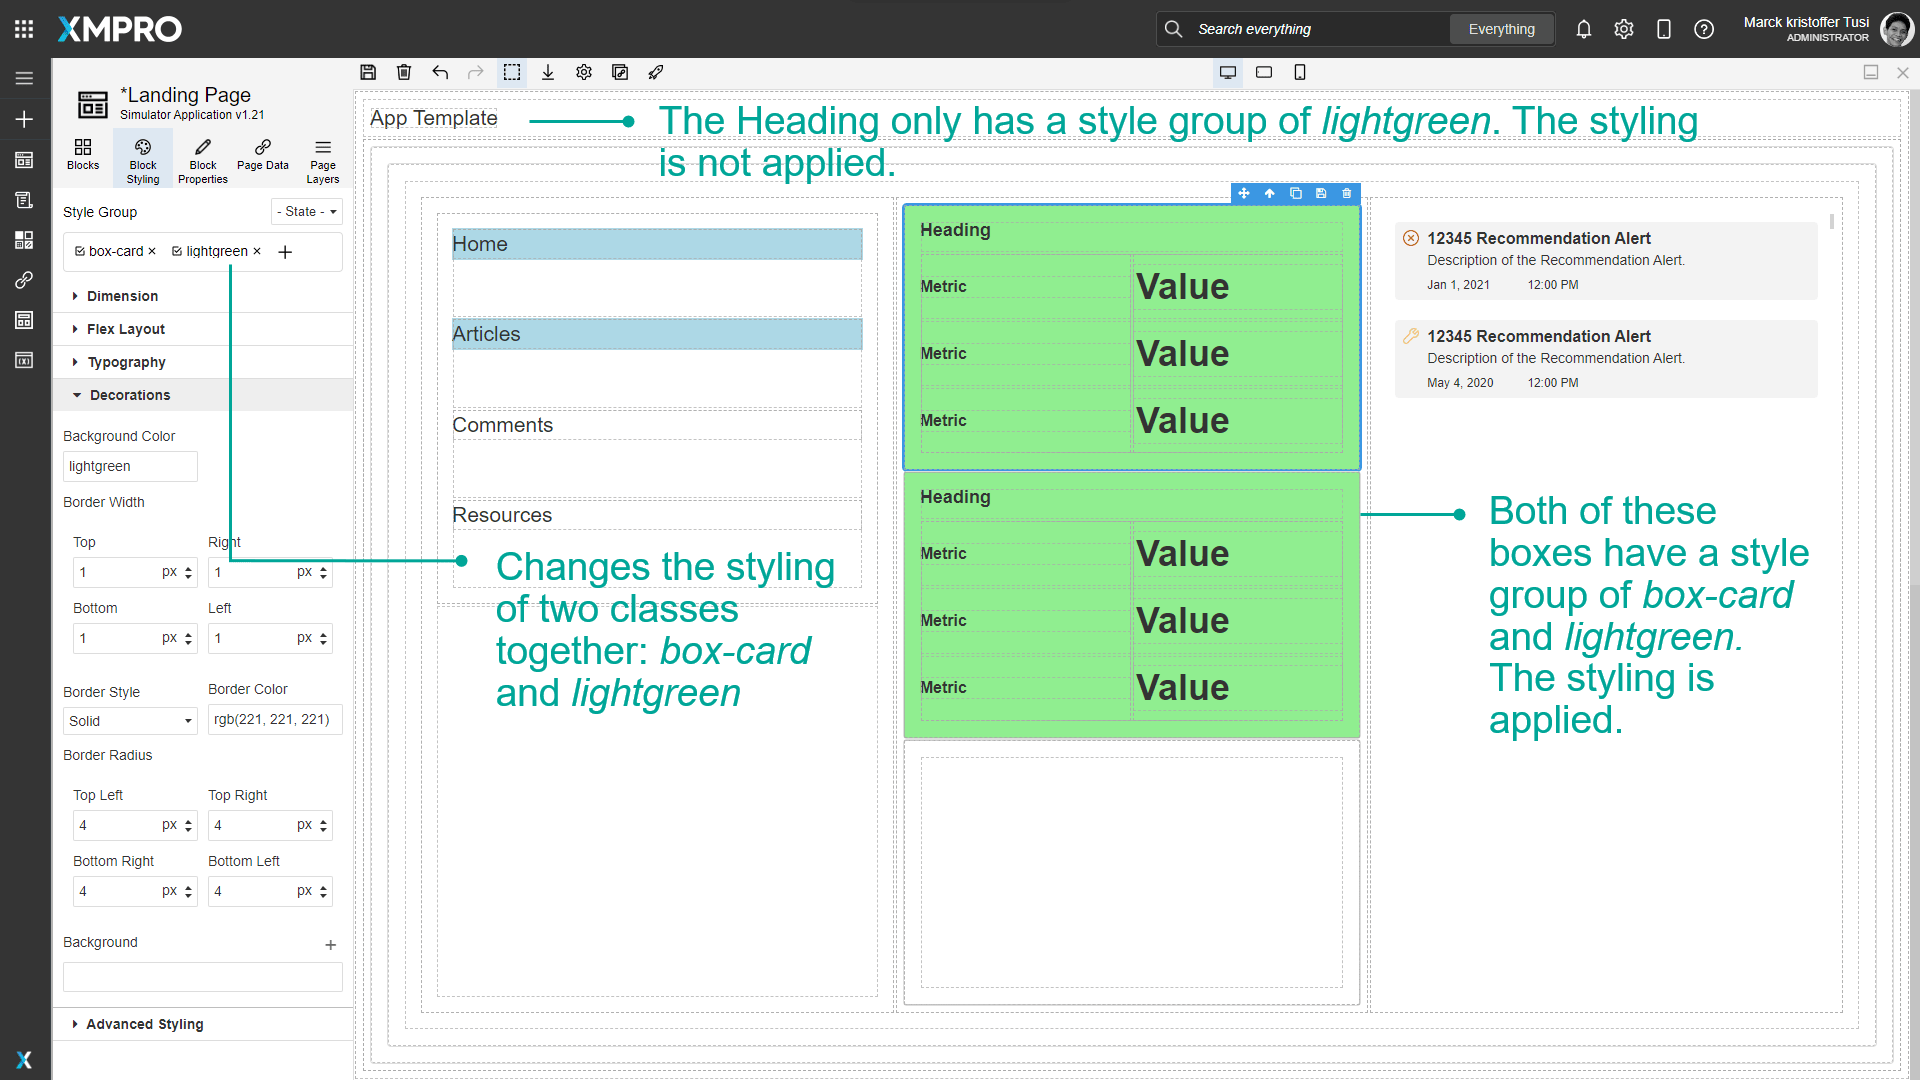This screenshot has height=1080, width=1920.
Task: Open the app launcher grid
Action: coord(24,29)
